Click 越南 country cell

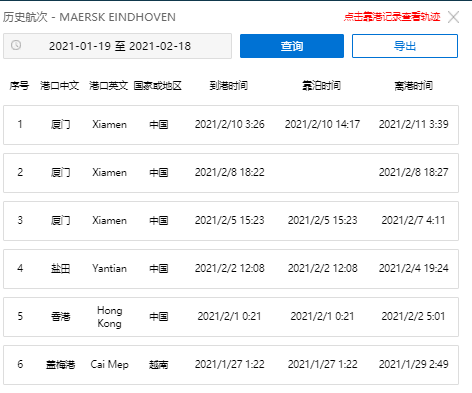pos(159,365)
